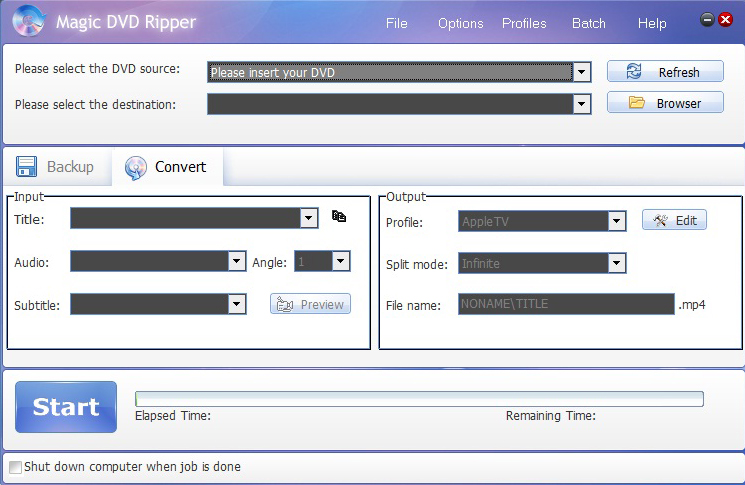The width and height of the screenshot is (745, 485).
Task: Expand the destination dropdown arrow
Action: pos(582,104)
